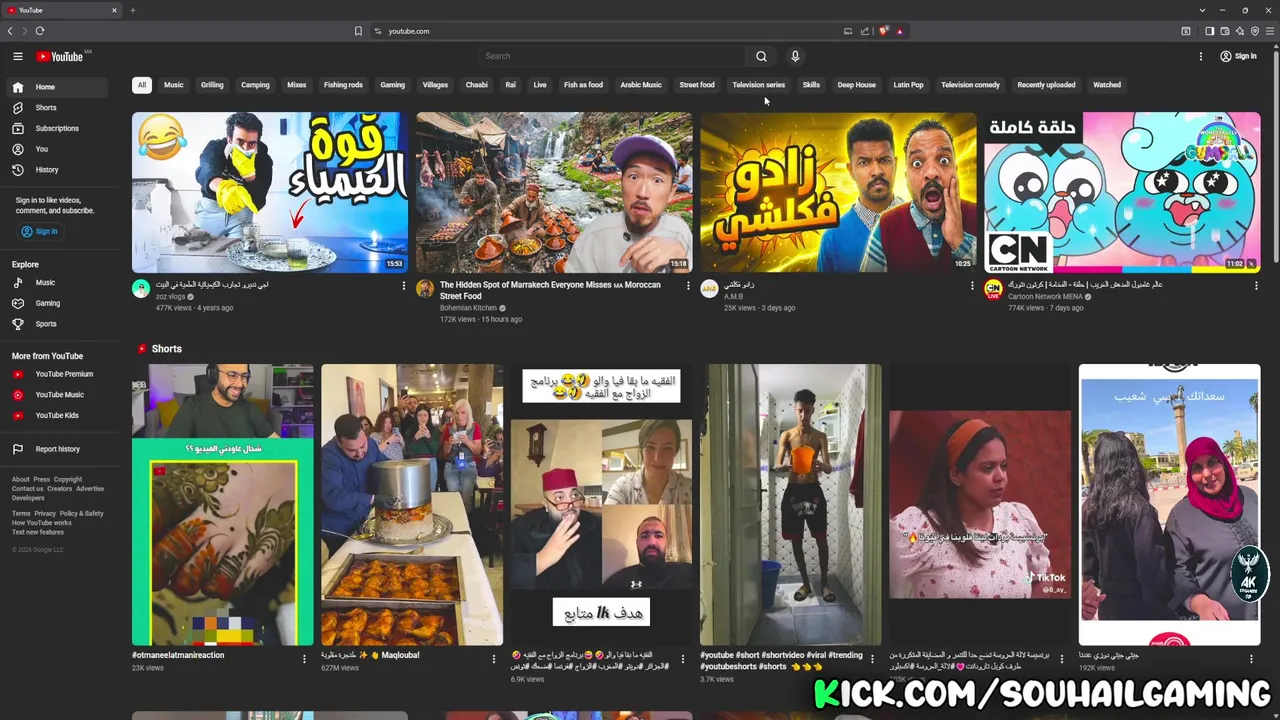Click Bohemian Kitchen channel avatar

[x=425, y=290]
